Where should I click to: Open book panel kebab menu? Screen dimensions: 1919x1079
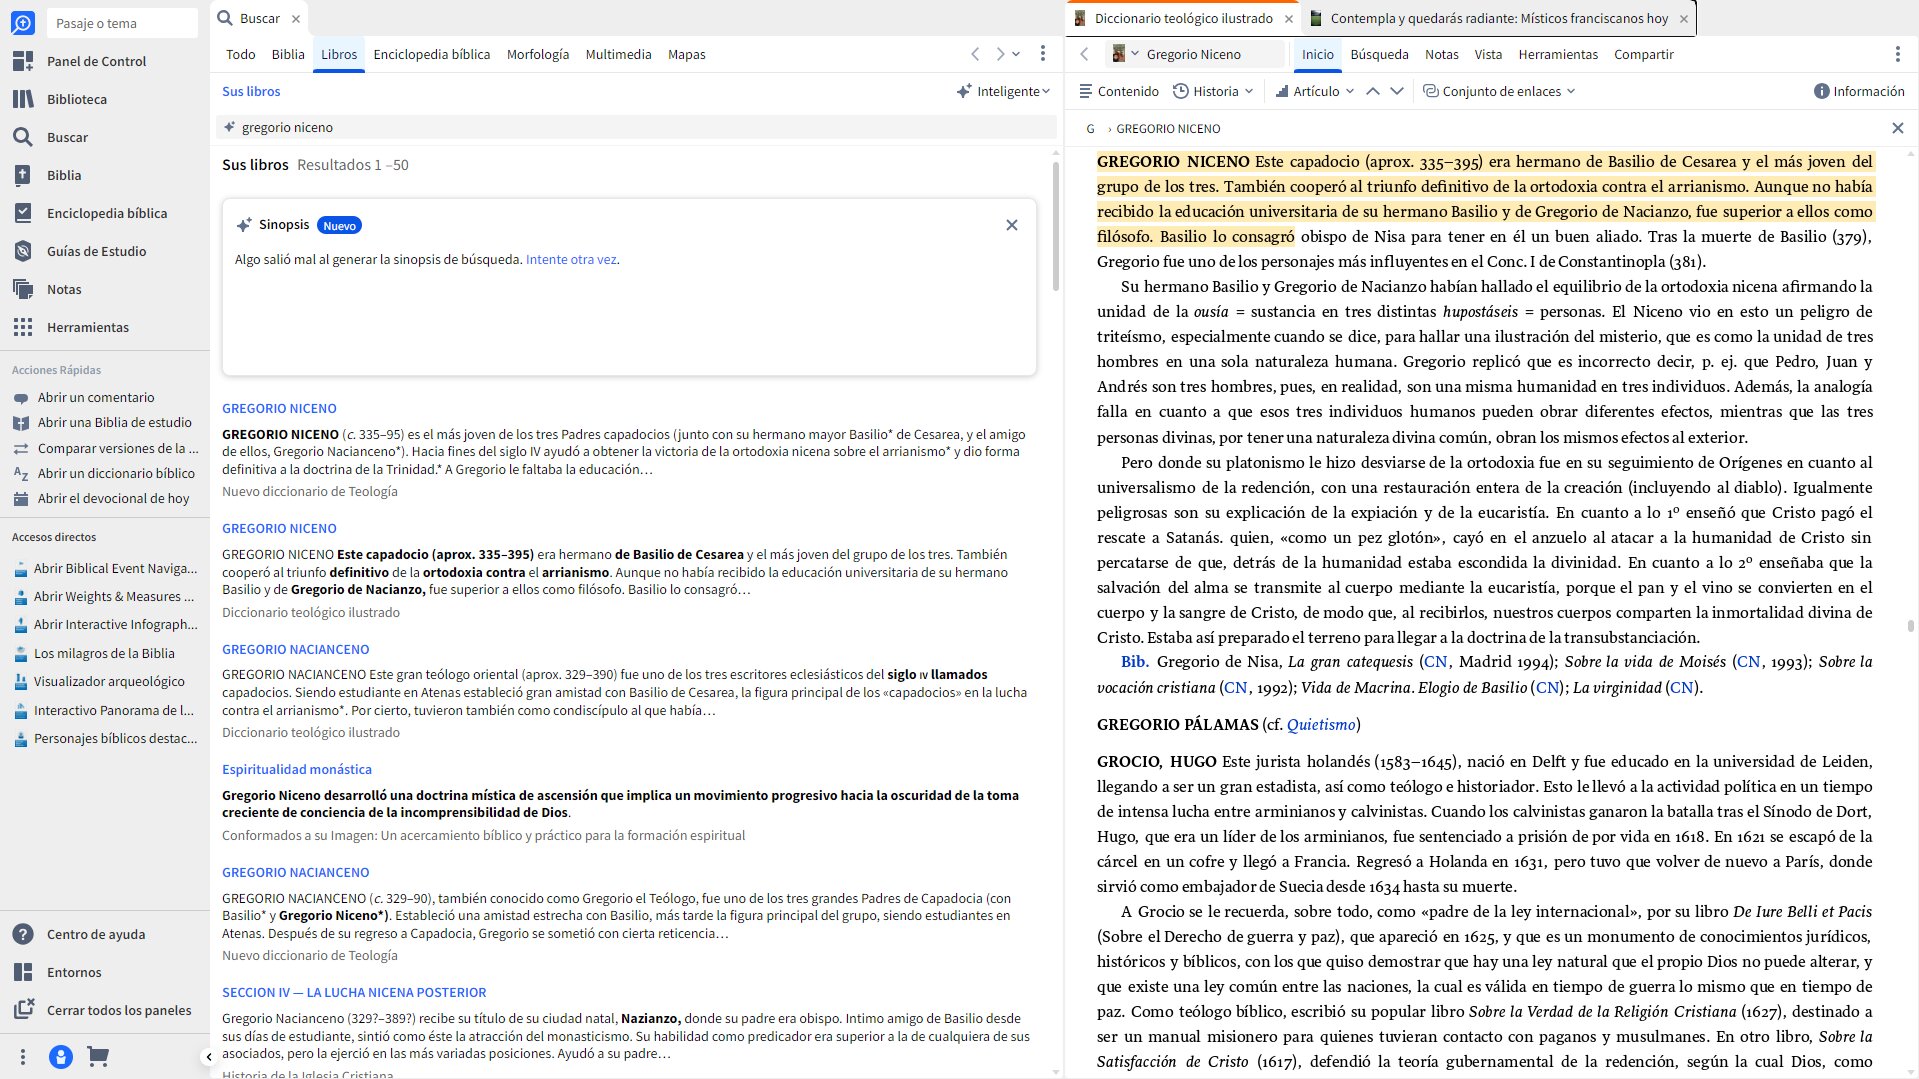(1897, 54)
